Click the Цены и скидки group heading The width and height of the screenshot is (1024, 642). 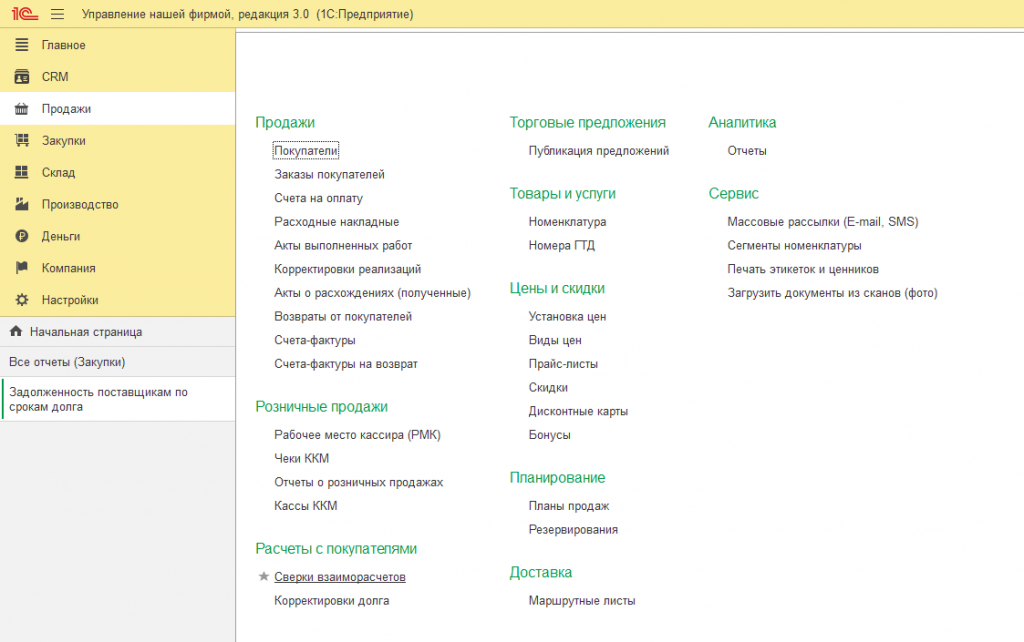coord(557,288)
